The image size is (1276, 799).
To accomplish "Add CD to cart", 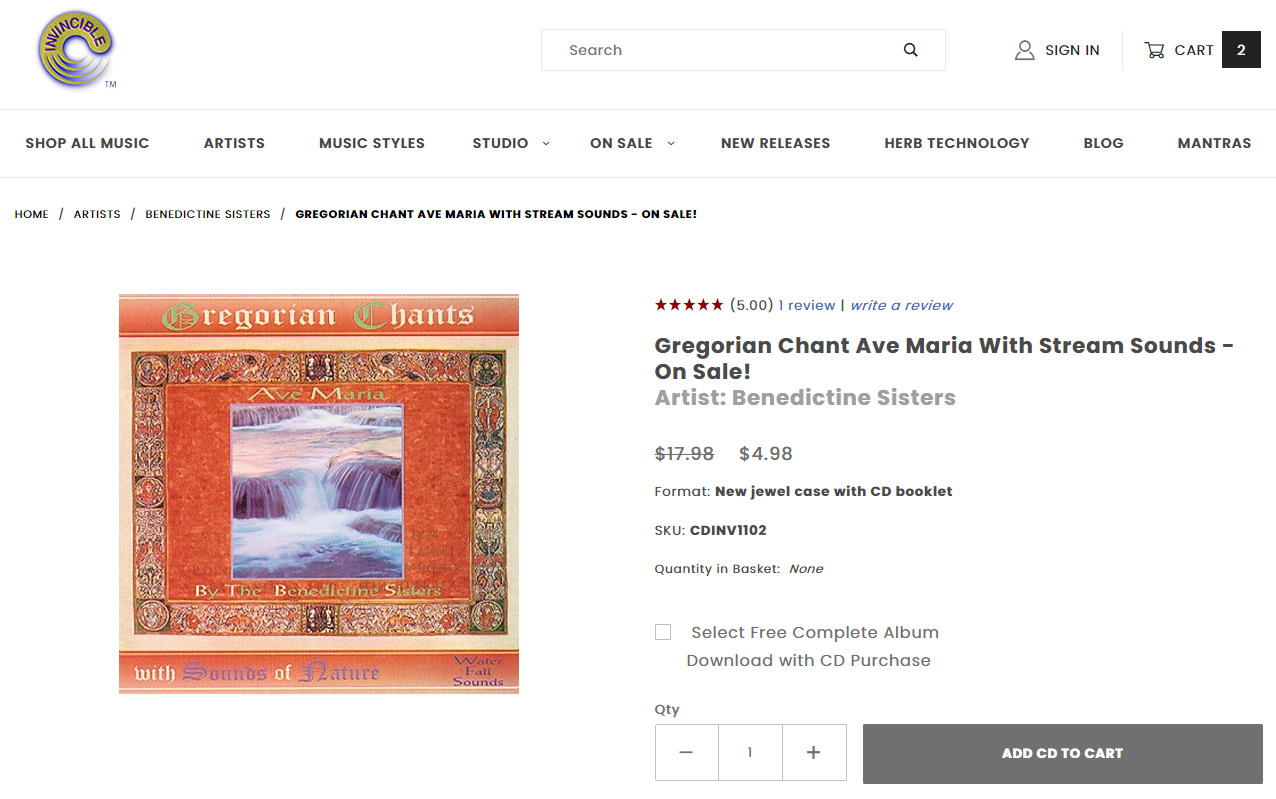I will coord(1062,753).
